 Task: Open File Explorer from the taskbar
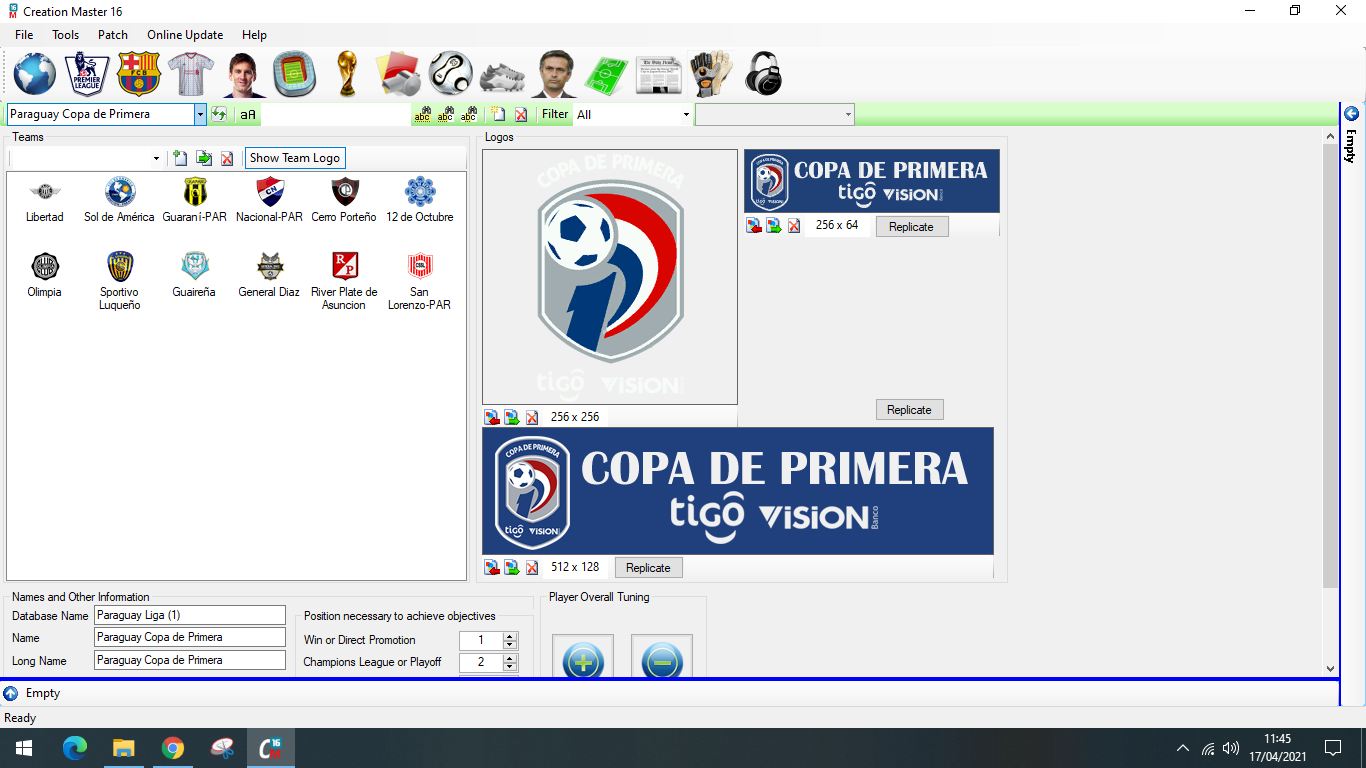point(124,748)
